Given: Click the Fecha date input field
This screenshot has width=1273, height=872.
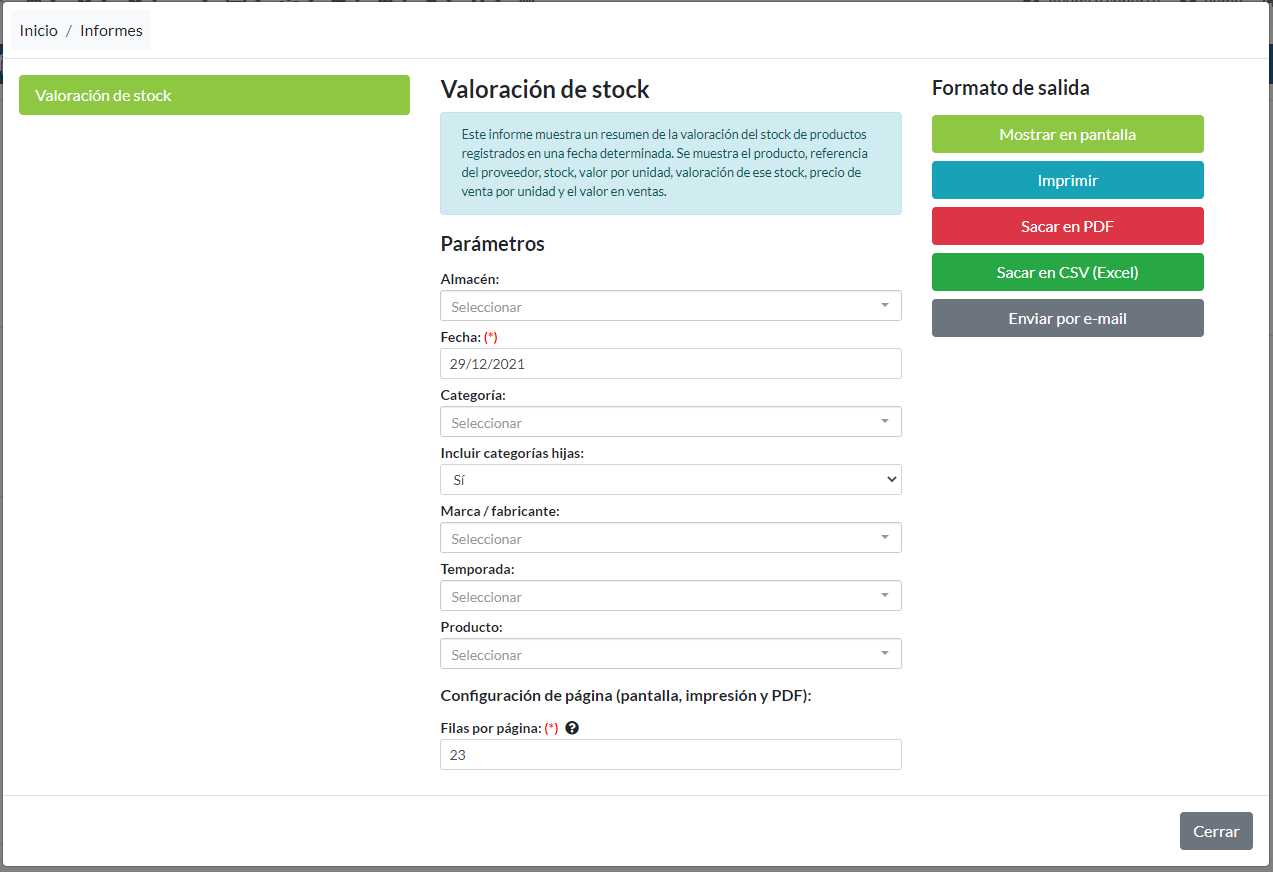Looking at the screenshot, I should tap(670, 363).
